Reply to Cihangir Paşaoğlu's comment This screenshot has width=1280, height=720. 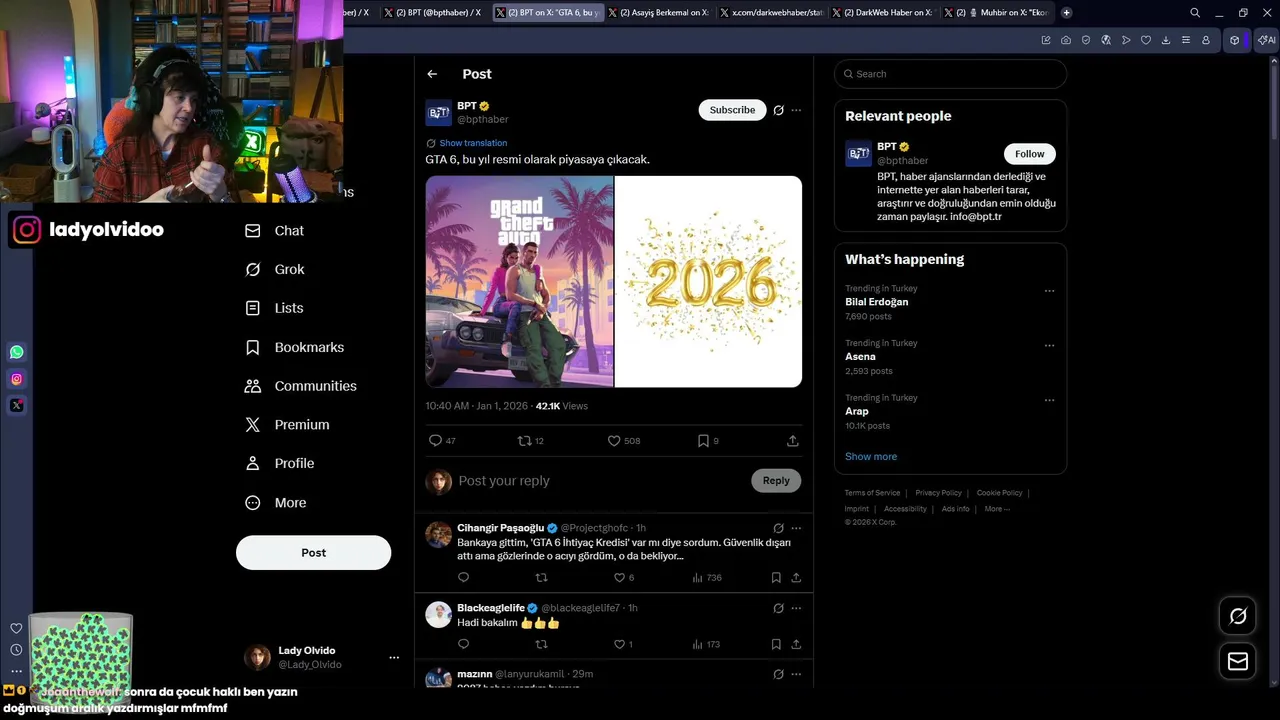463,578
